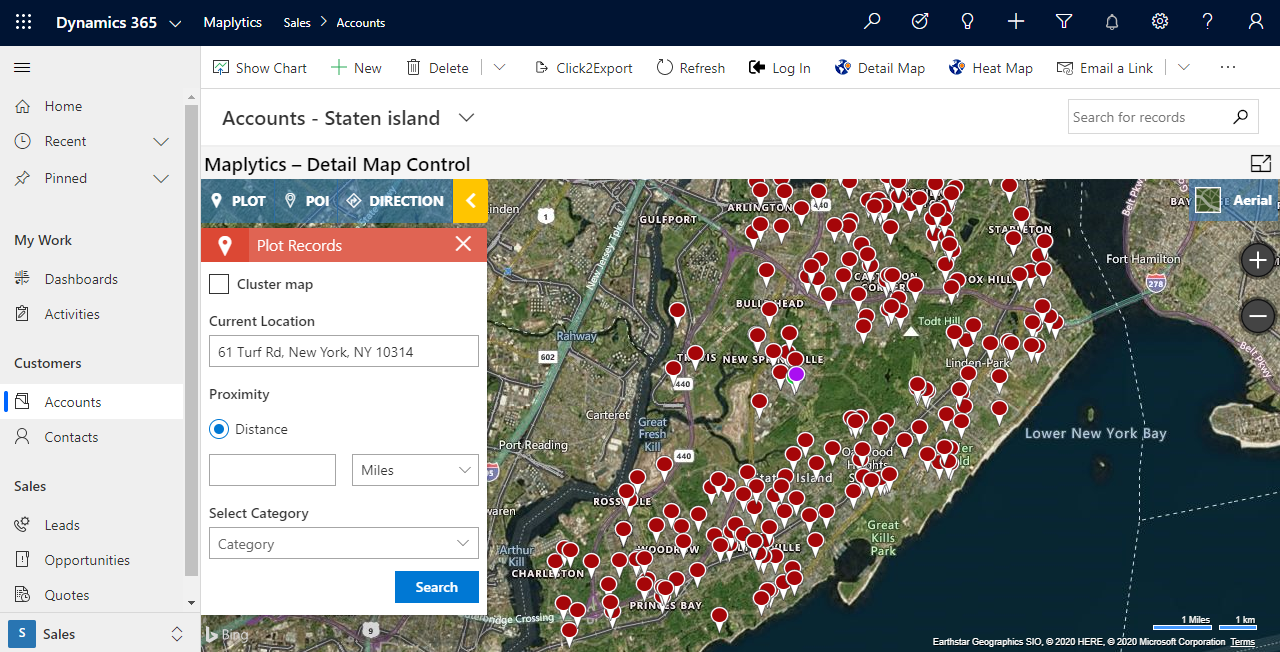The width and height of the screenshot is (1280, 652).
Task: Open the notifications bell icon
Action: coord(1112,22)
